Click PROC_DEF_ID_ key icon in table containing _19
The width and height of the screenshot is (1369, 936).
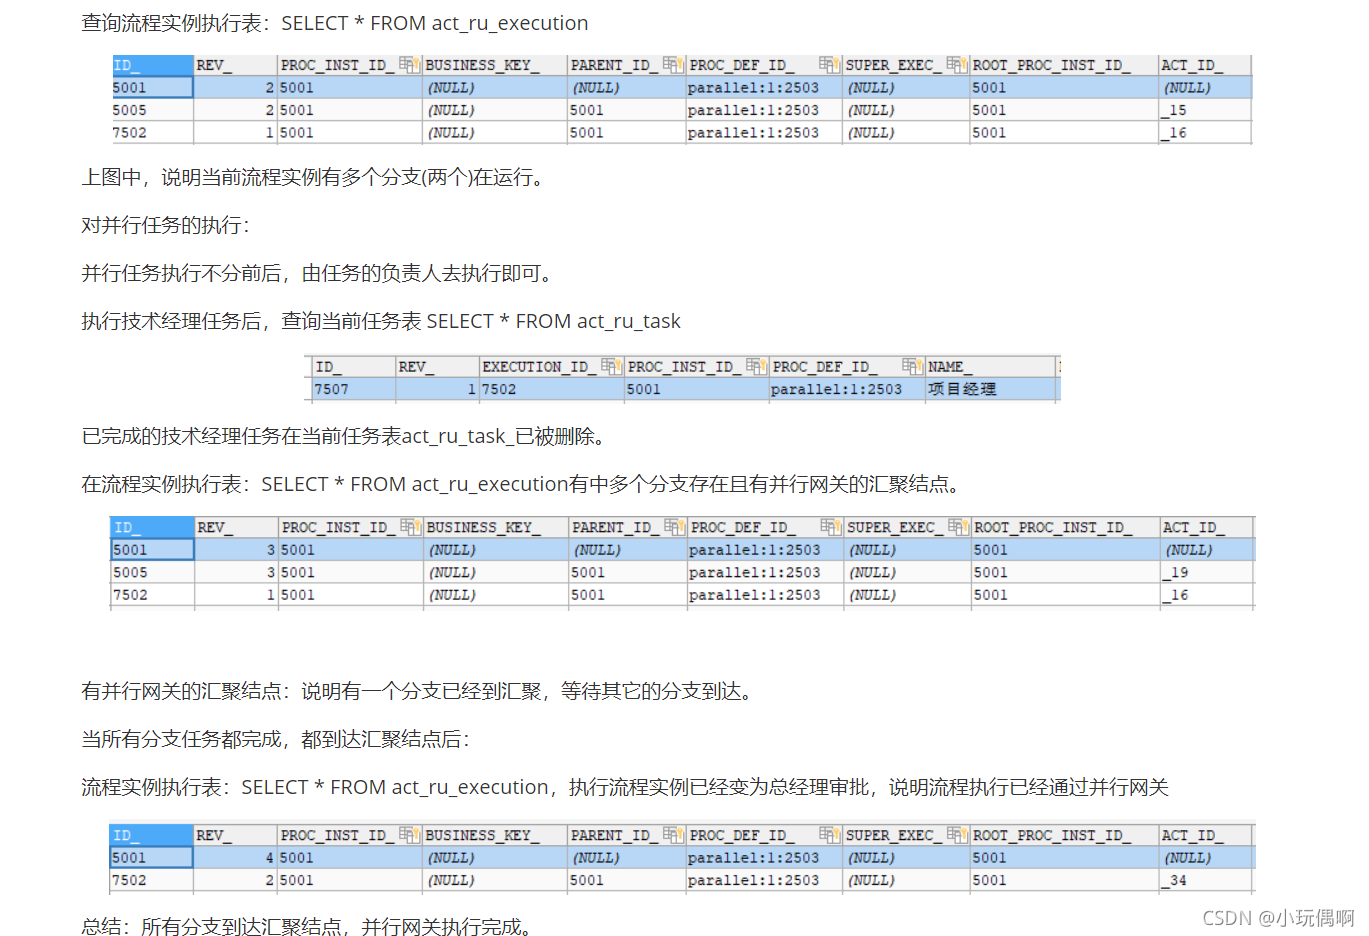(830, 526)
